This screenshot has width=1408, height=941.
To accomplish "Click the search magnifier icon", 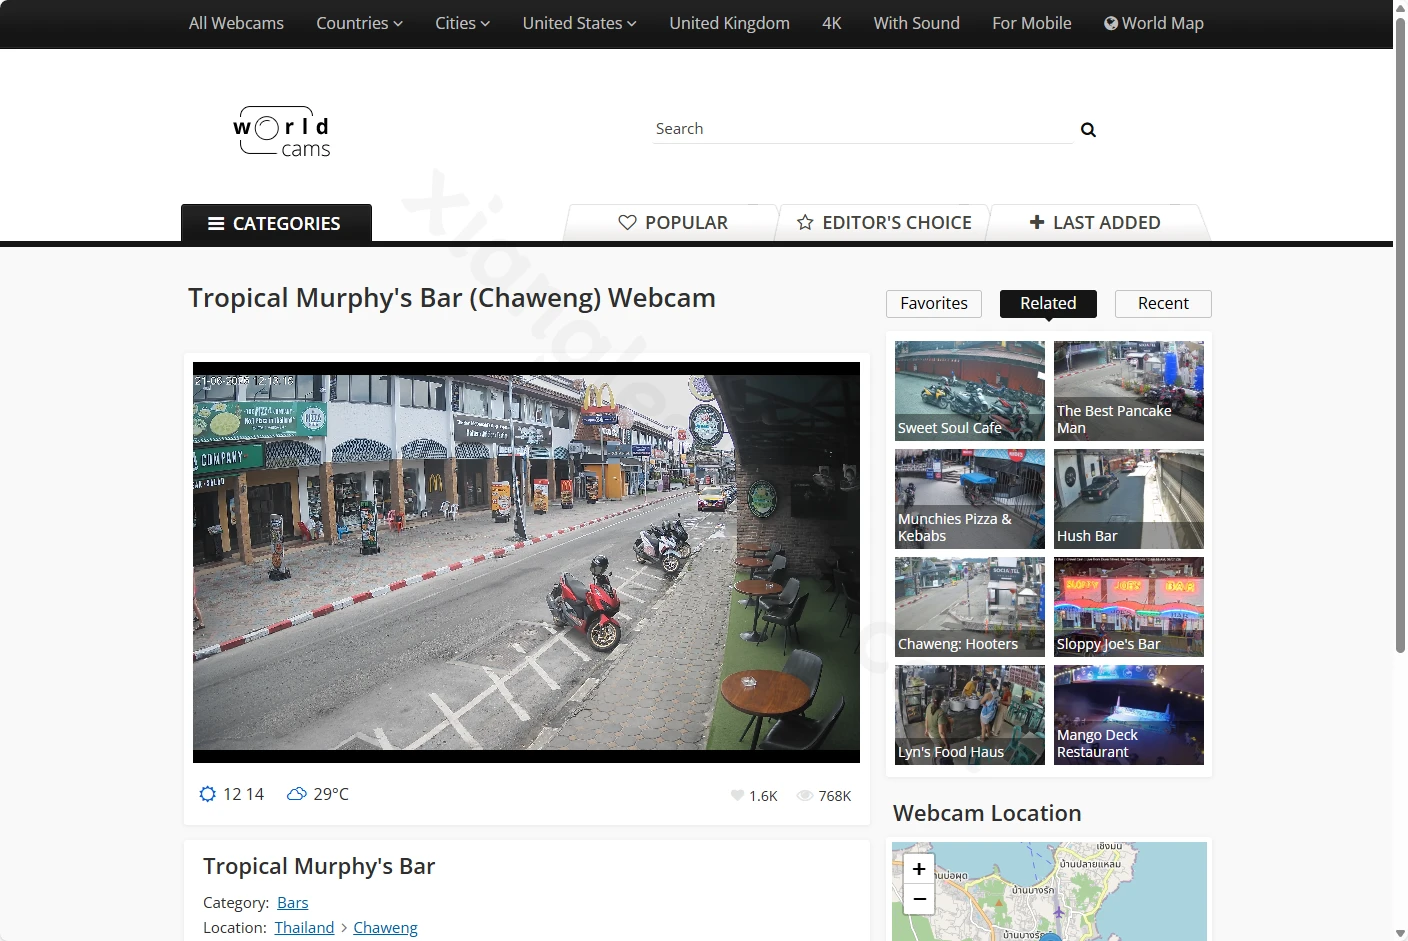I will pos(1088,130).
